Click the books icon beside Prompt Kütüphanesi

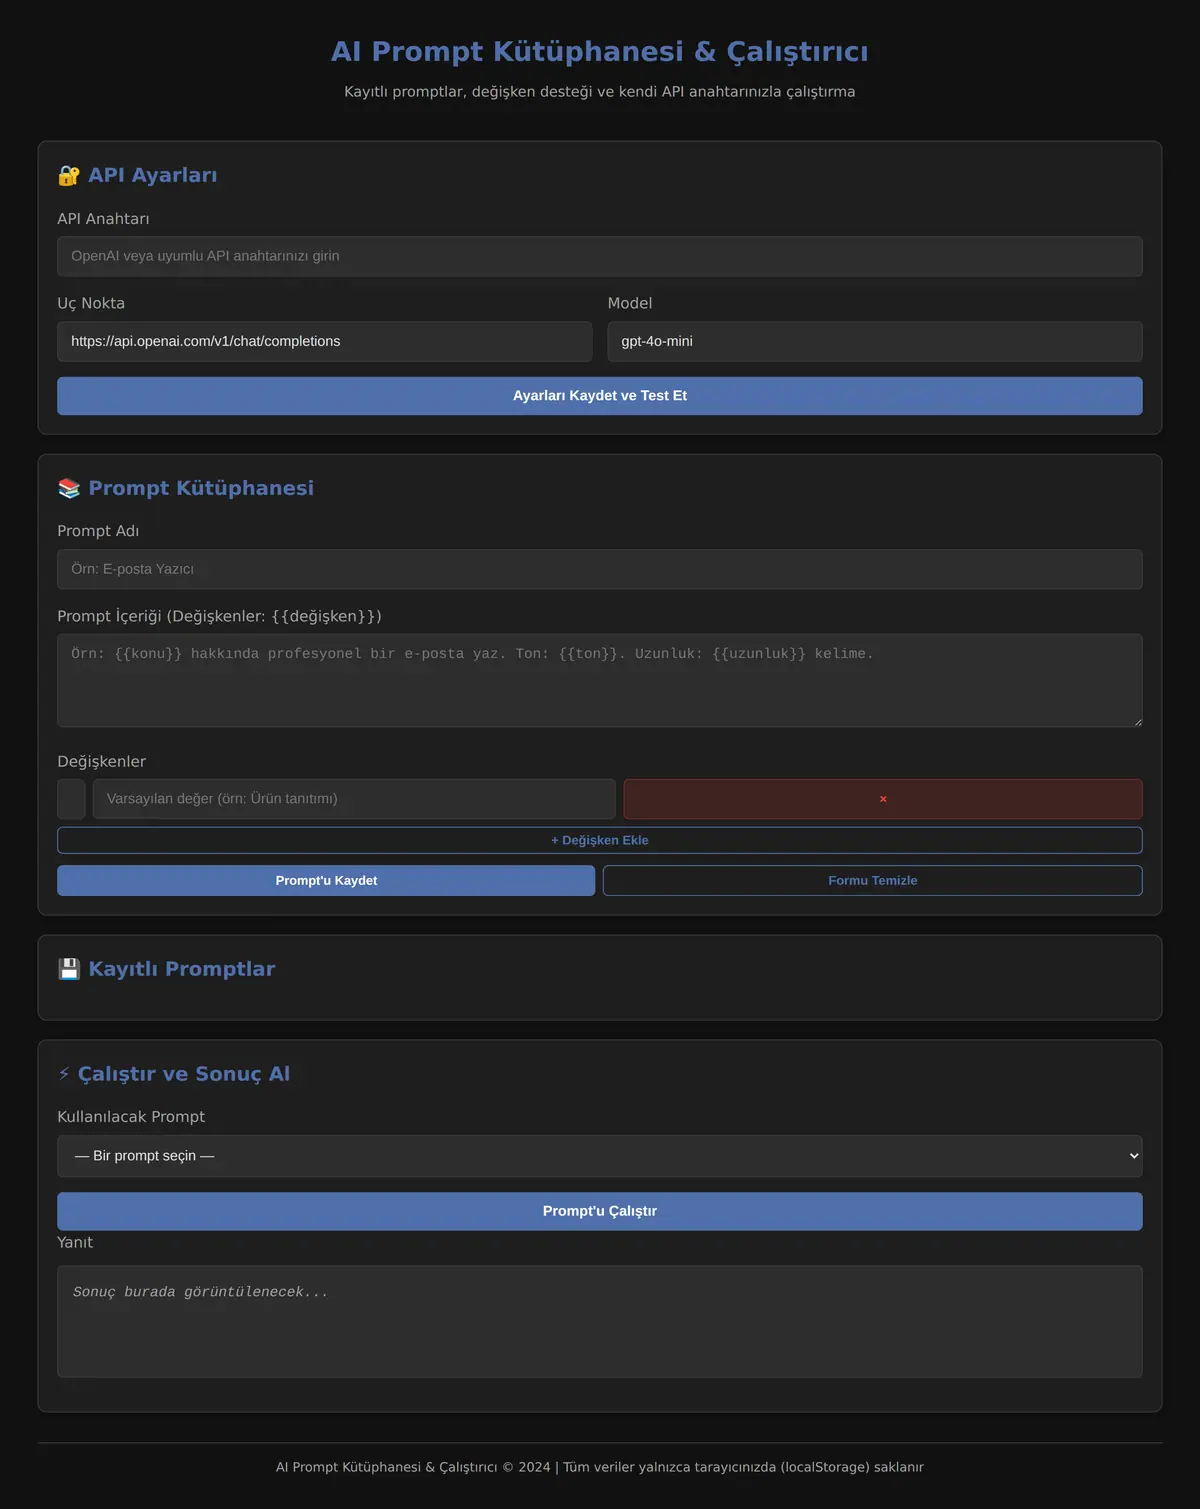coord(69,488)
